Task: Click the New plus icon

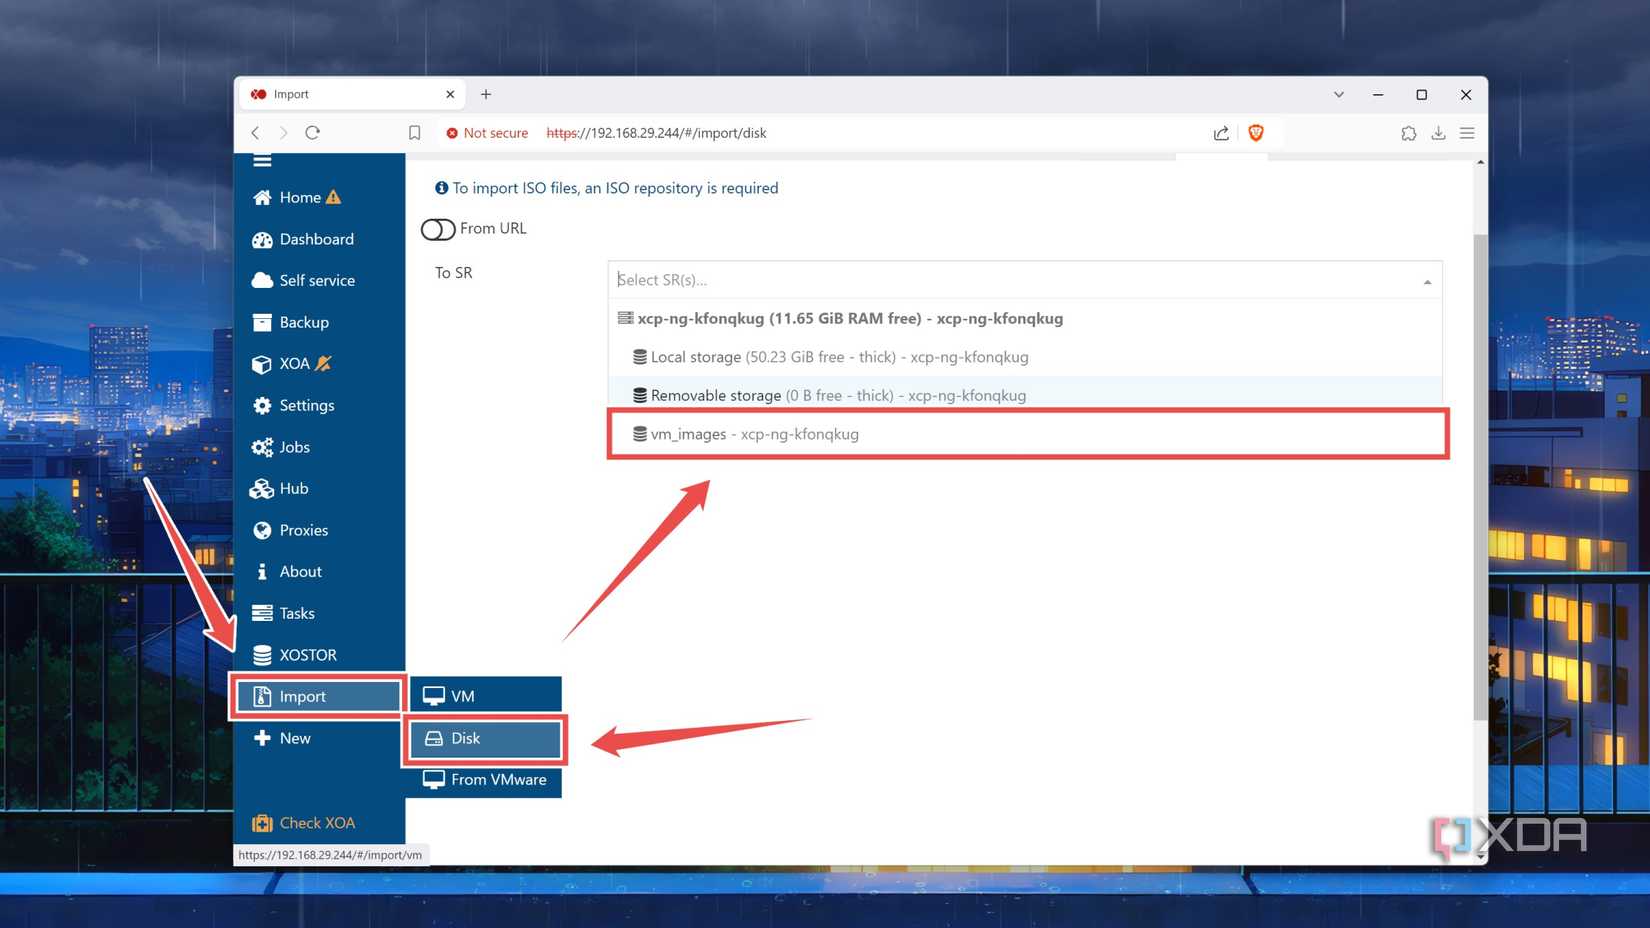Action: [262, 738]
